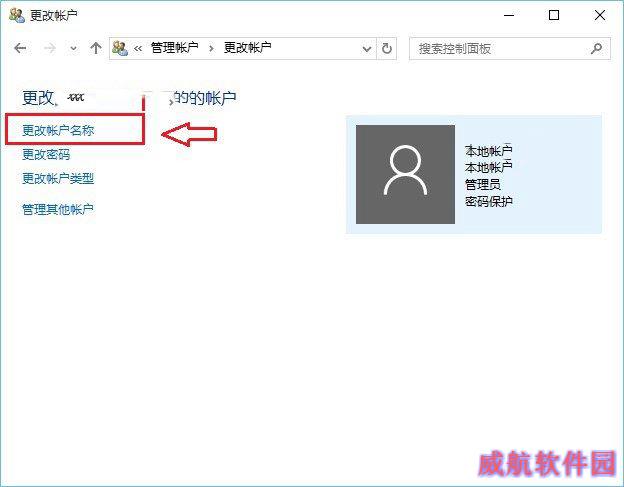Open the 更改密码 link

pyautogui.click(x=46, y=154)
